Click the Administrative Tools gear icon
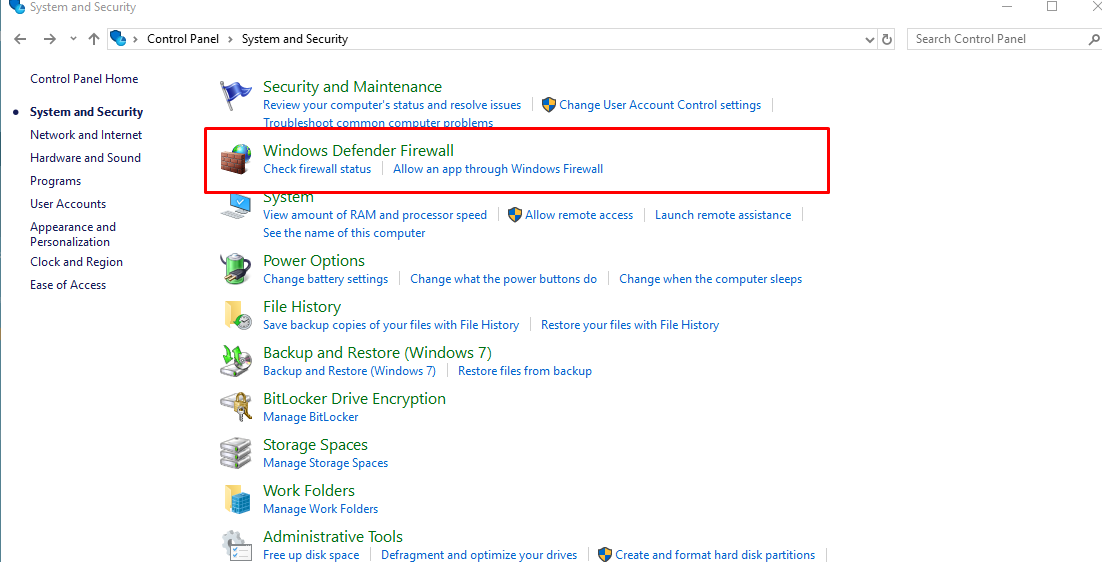 [236, 547]
